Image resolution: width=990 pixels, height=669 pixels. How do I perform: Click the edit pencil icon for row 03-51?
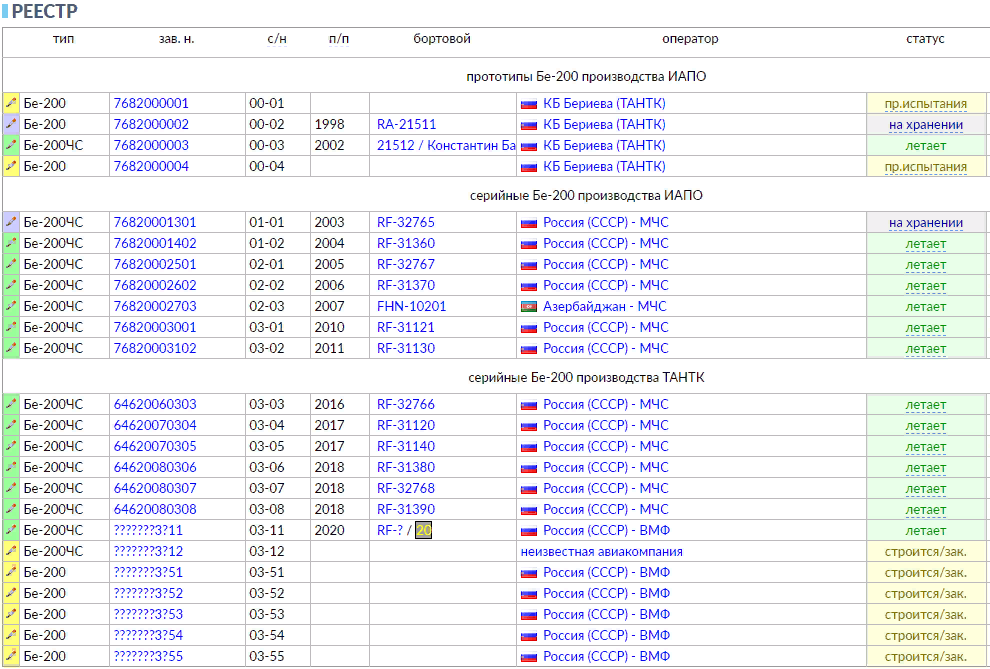click(11, 572)
